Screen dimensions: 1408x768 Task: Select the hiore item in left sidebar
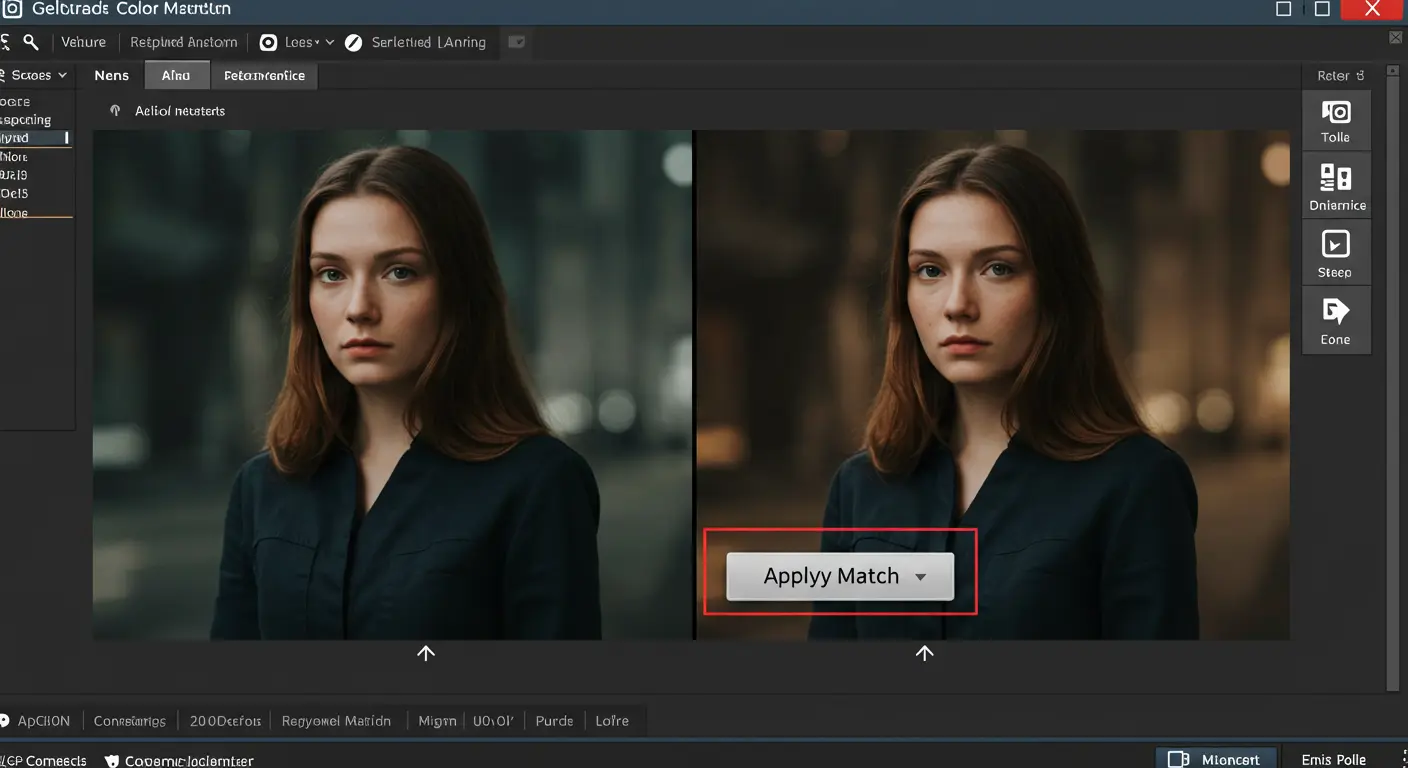(x=15, y=157)
